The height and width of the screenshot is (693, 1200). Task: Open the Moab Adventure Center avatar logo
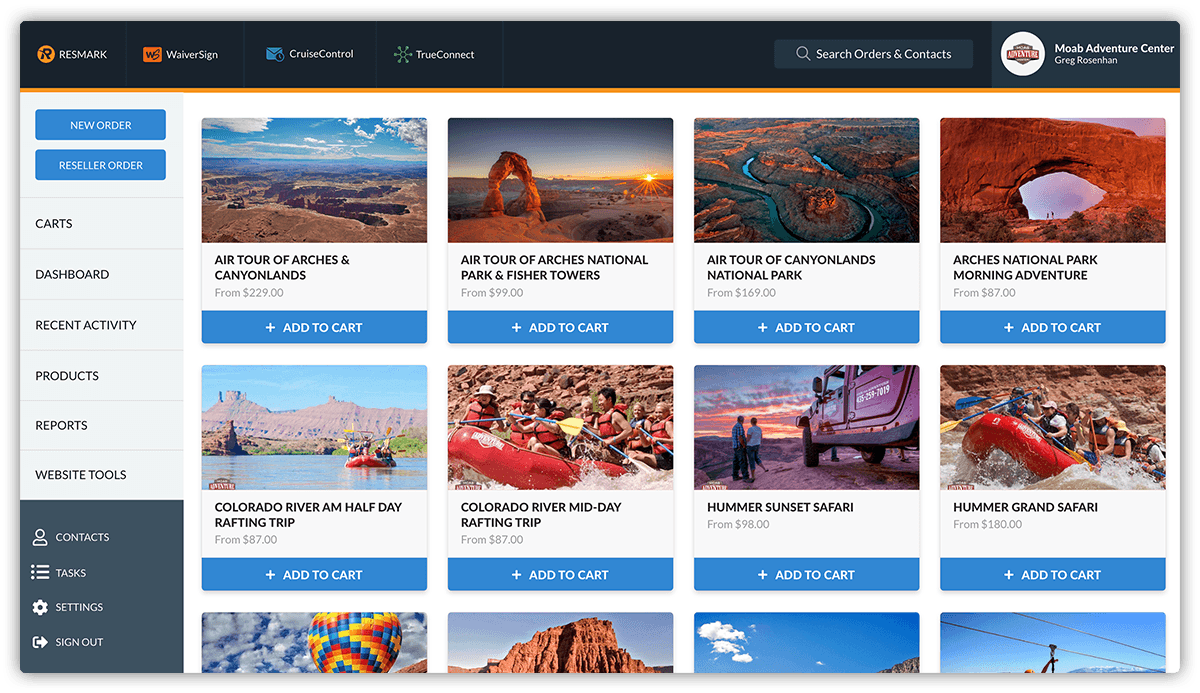(x=1024, y=54)
